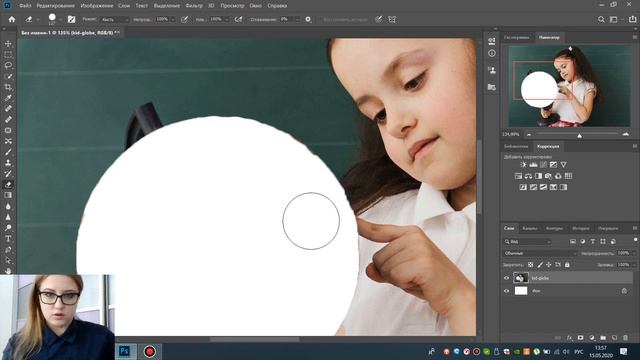Open the Search icon at top right
This screenshot has width=640, height=360.
point(601,19)
